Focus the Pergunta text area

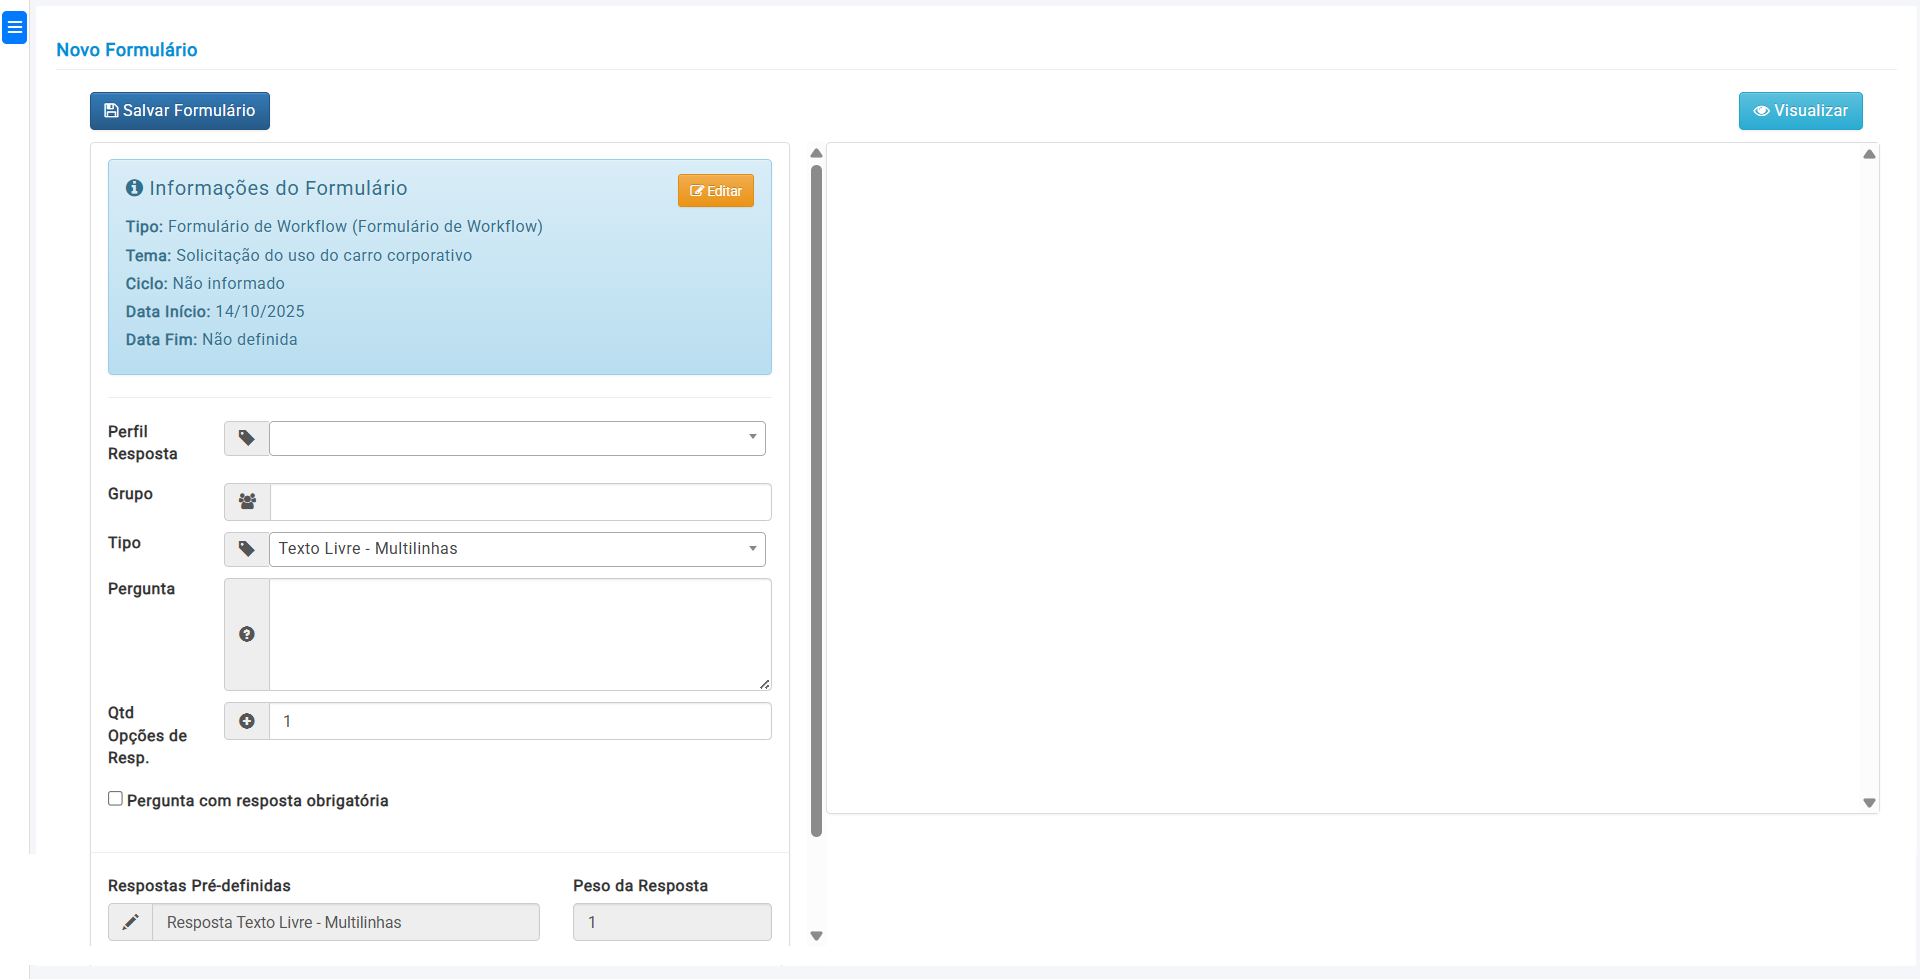[x=520, y=634]
